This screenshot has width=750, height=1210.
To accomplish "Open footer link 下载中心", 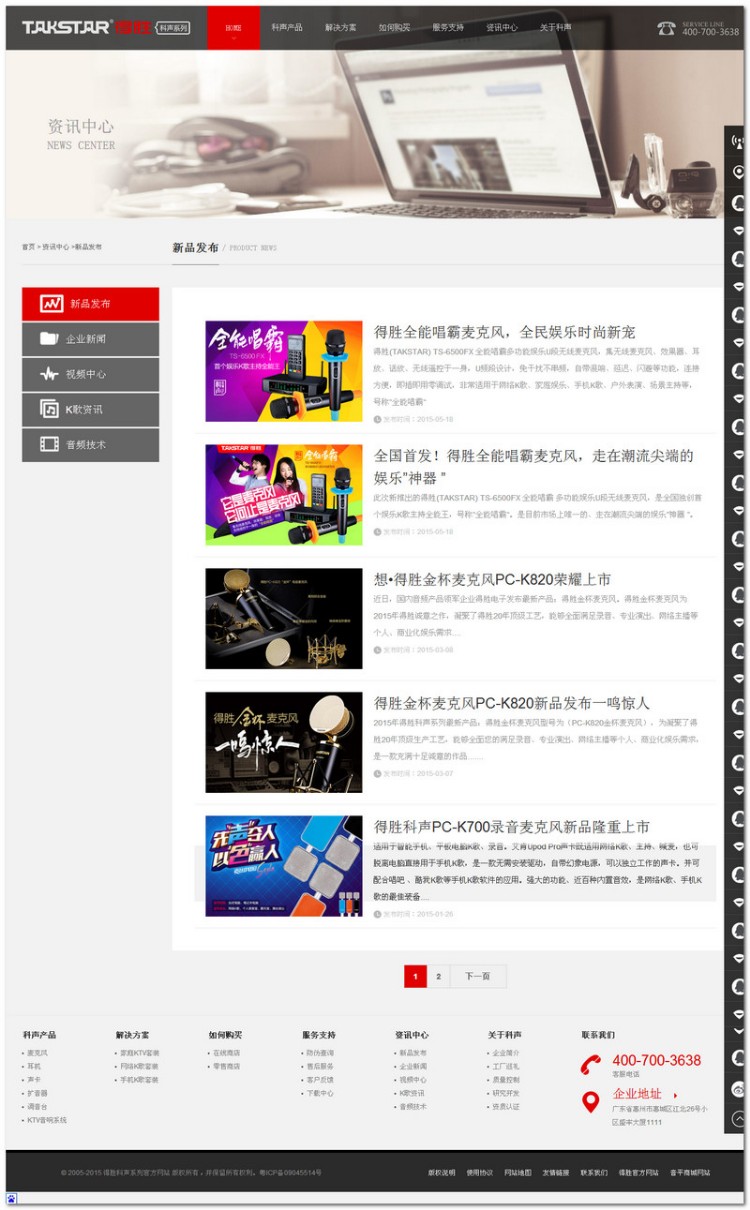I will pyautogui.click(x=320, y=1093).
